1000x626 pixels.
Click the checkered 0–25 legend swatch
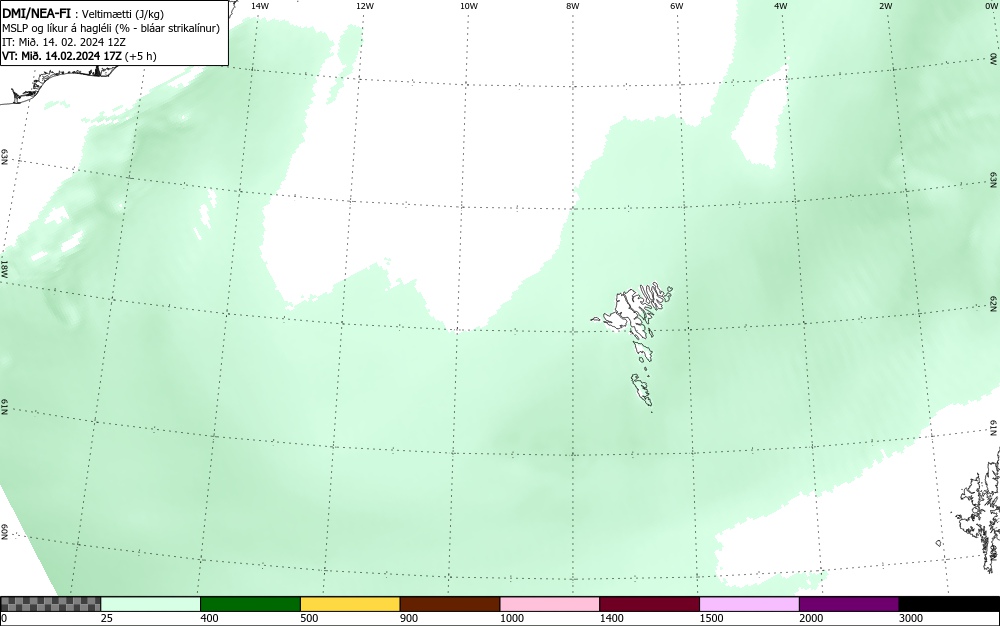(x=50, y=604)
